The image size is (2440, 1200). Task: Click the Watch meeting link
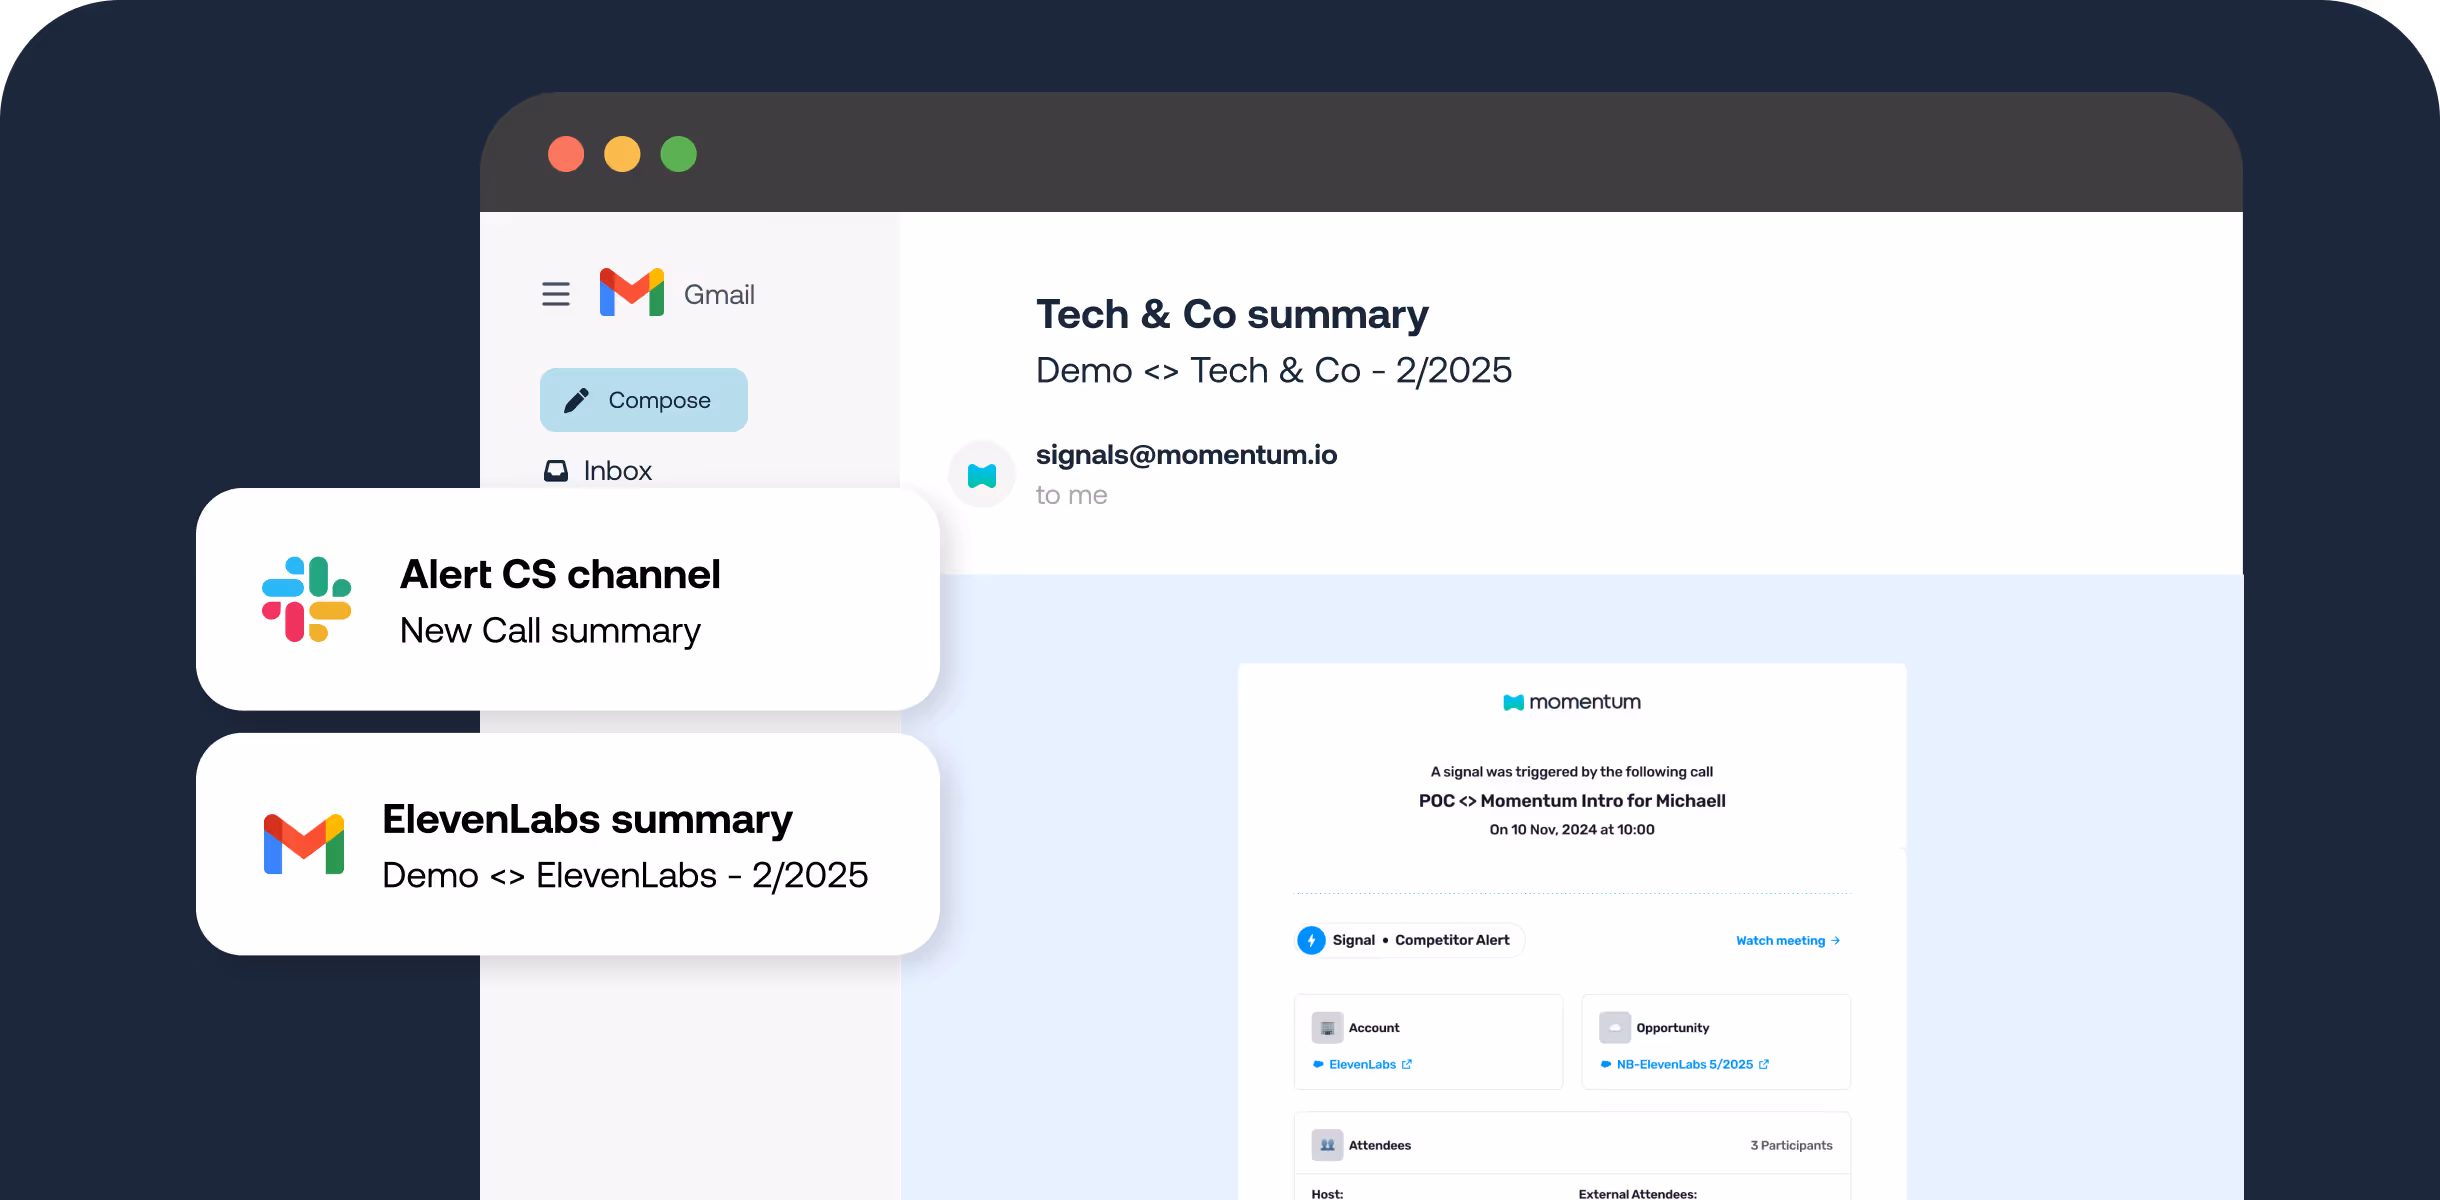(x=1787, y=941)
